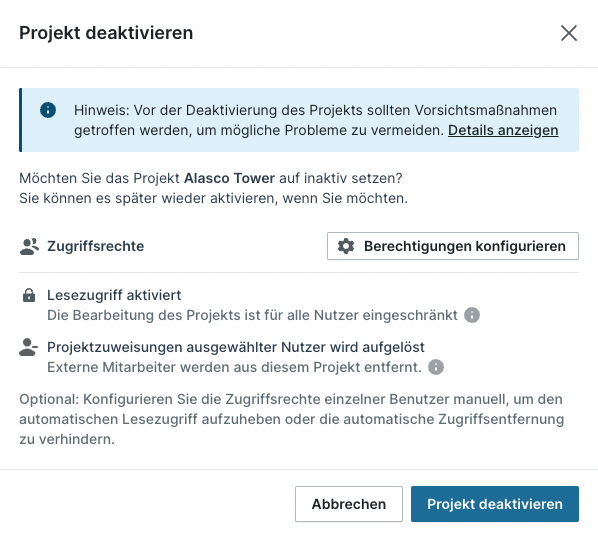
Task: Open the Details anzeigen link
Action: click(503, 130)
